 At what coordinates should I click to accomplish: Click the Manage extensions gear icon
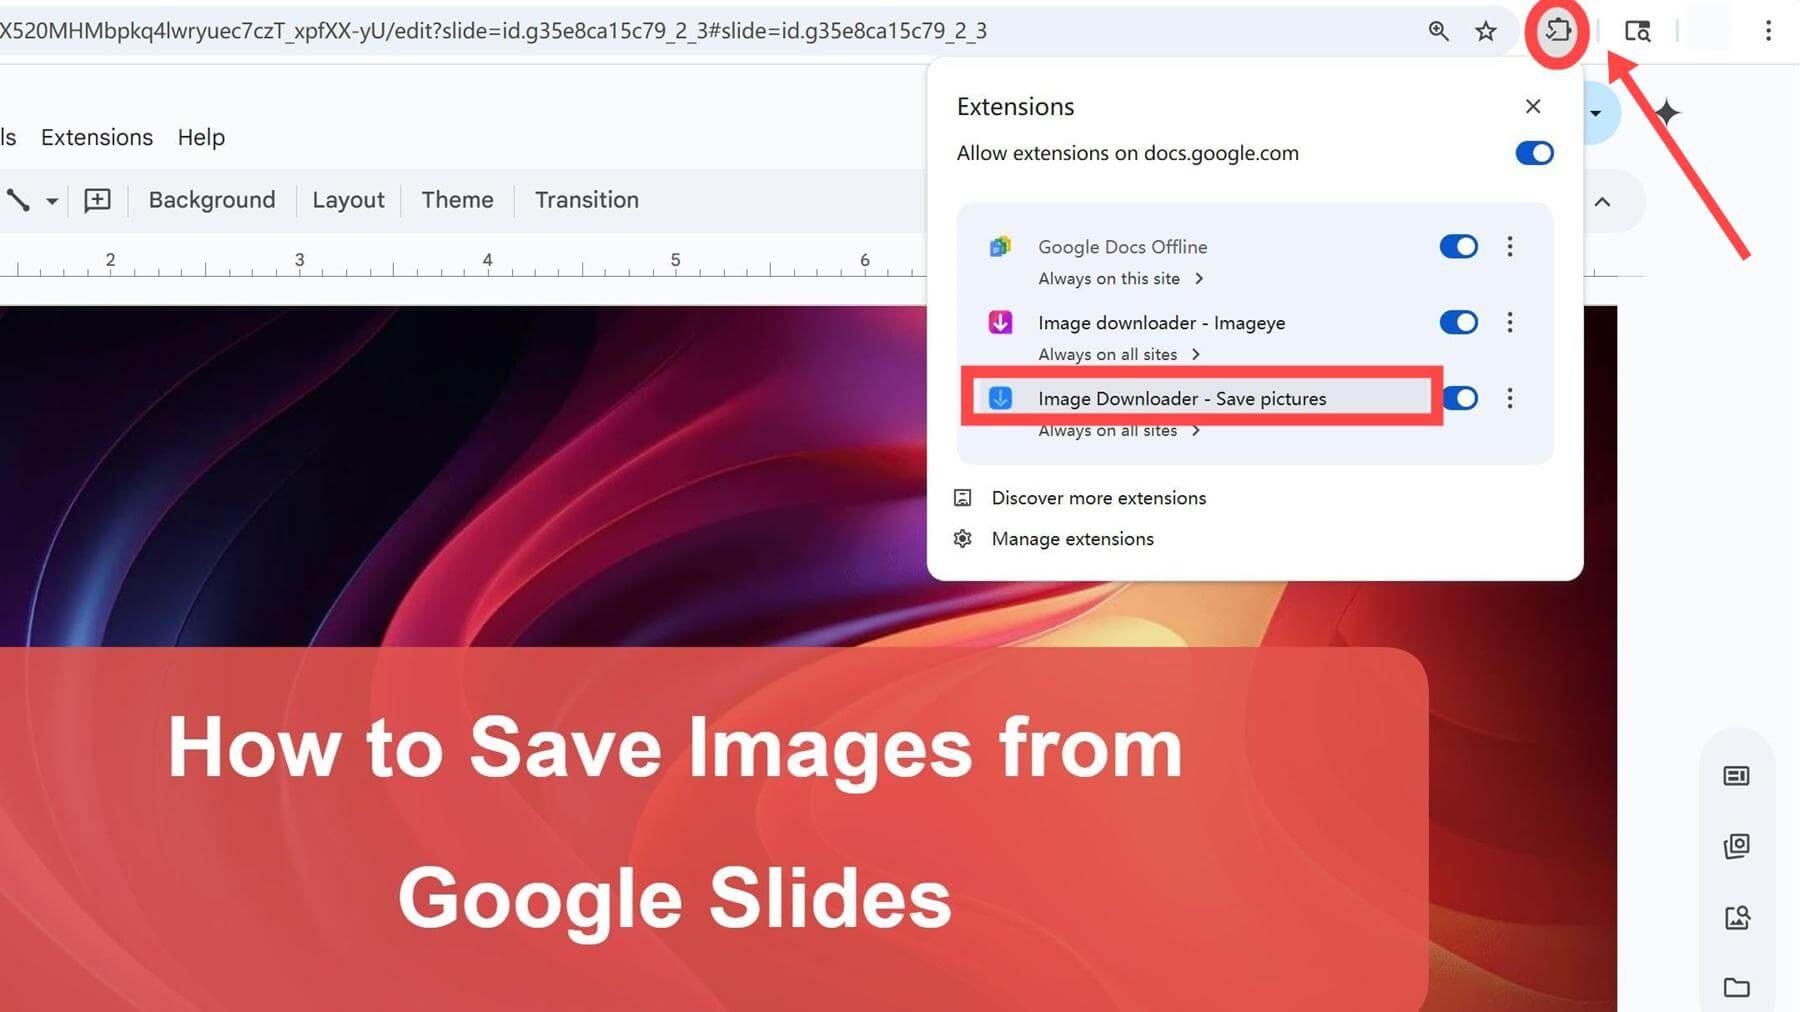click(x=962, y=539)
